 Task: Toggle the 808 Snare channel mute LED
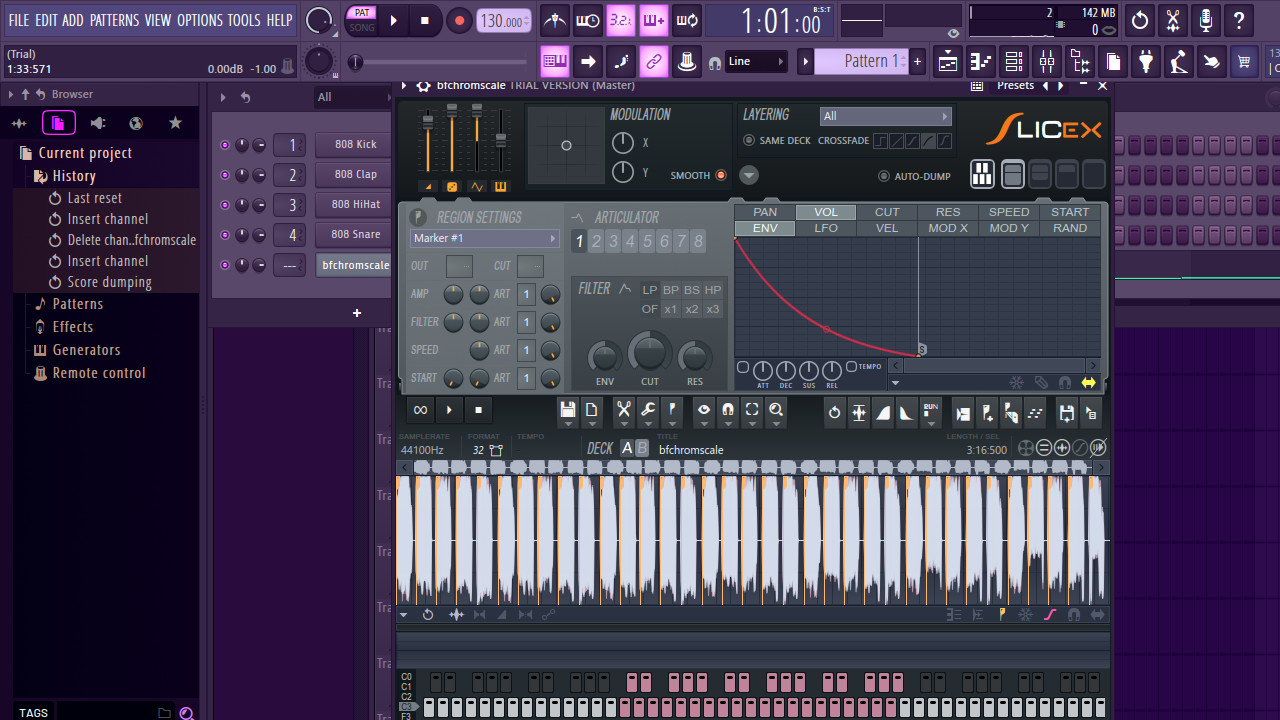(224, 235)
